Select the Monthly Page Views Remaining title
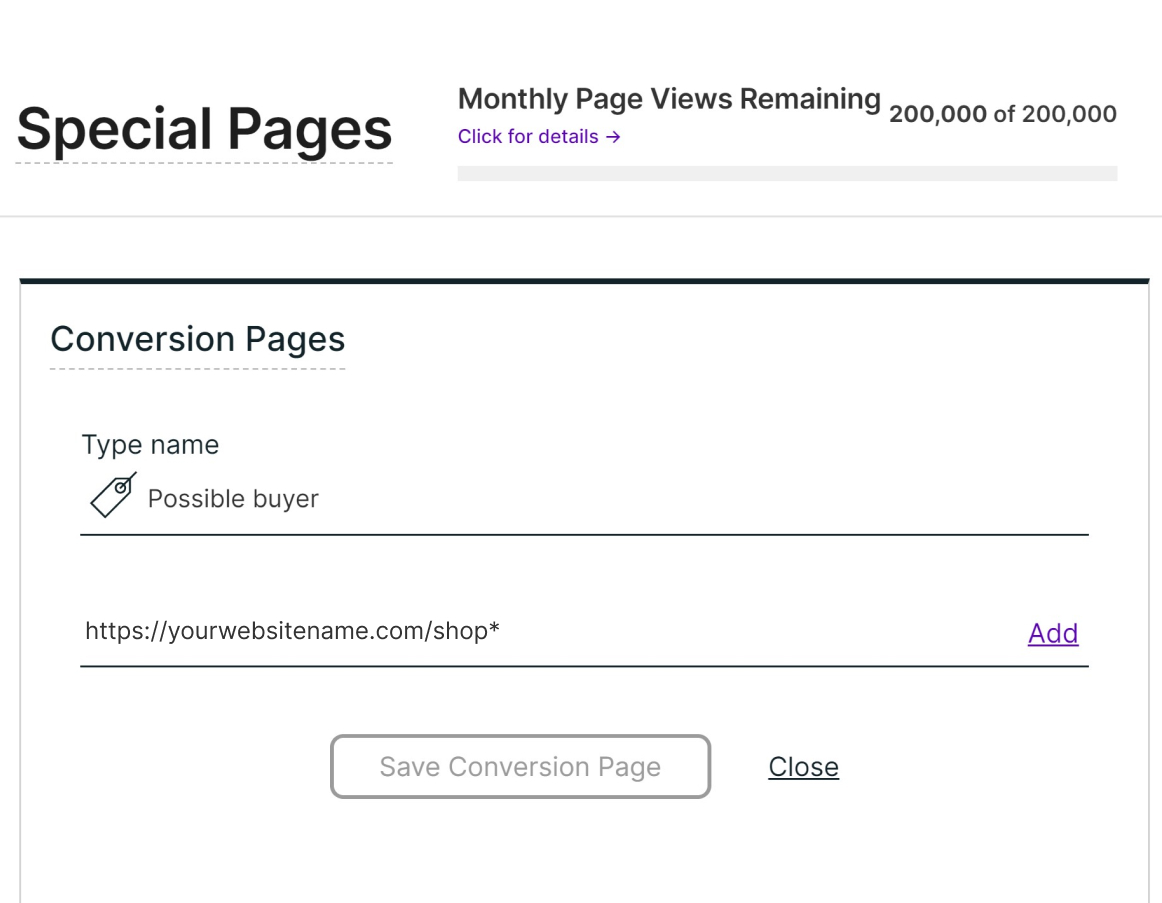Image resolution: width=1162 pixels, height=903 pixels. tap(668, 99)
